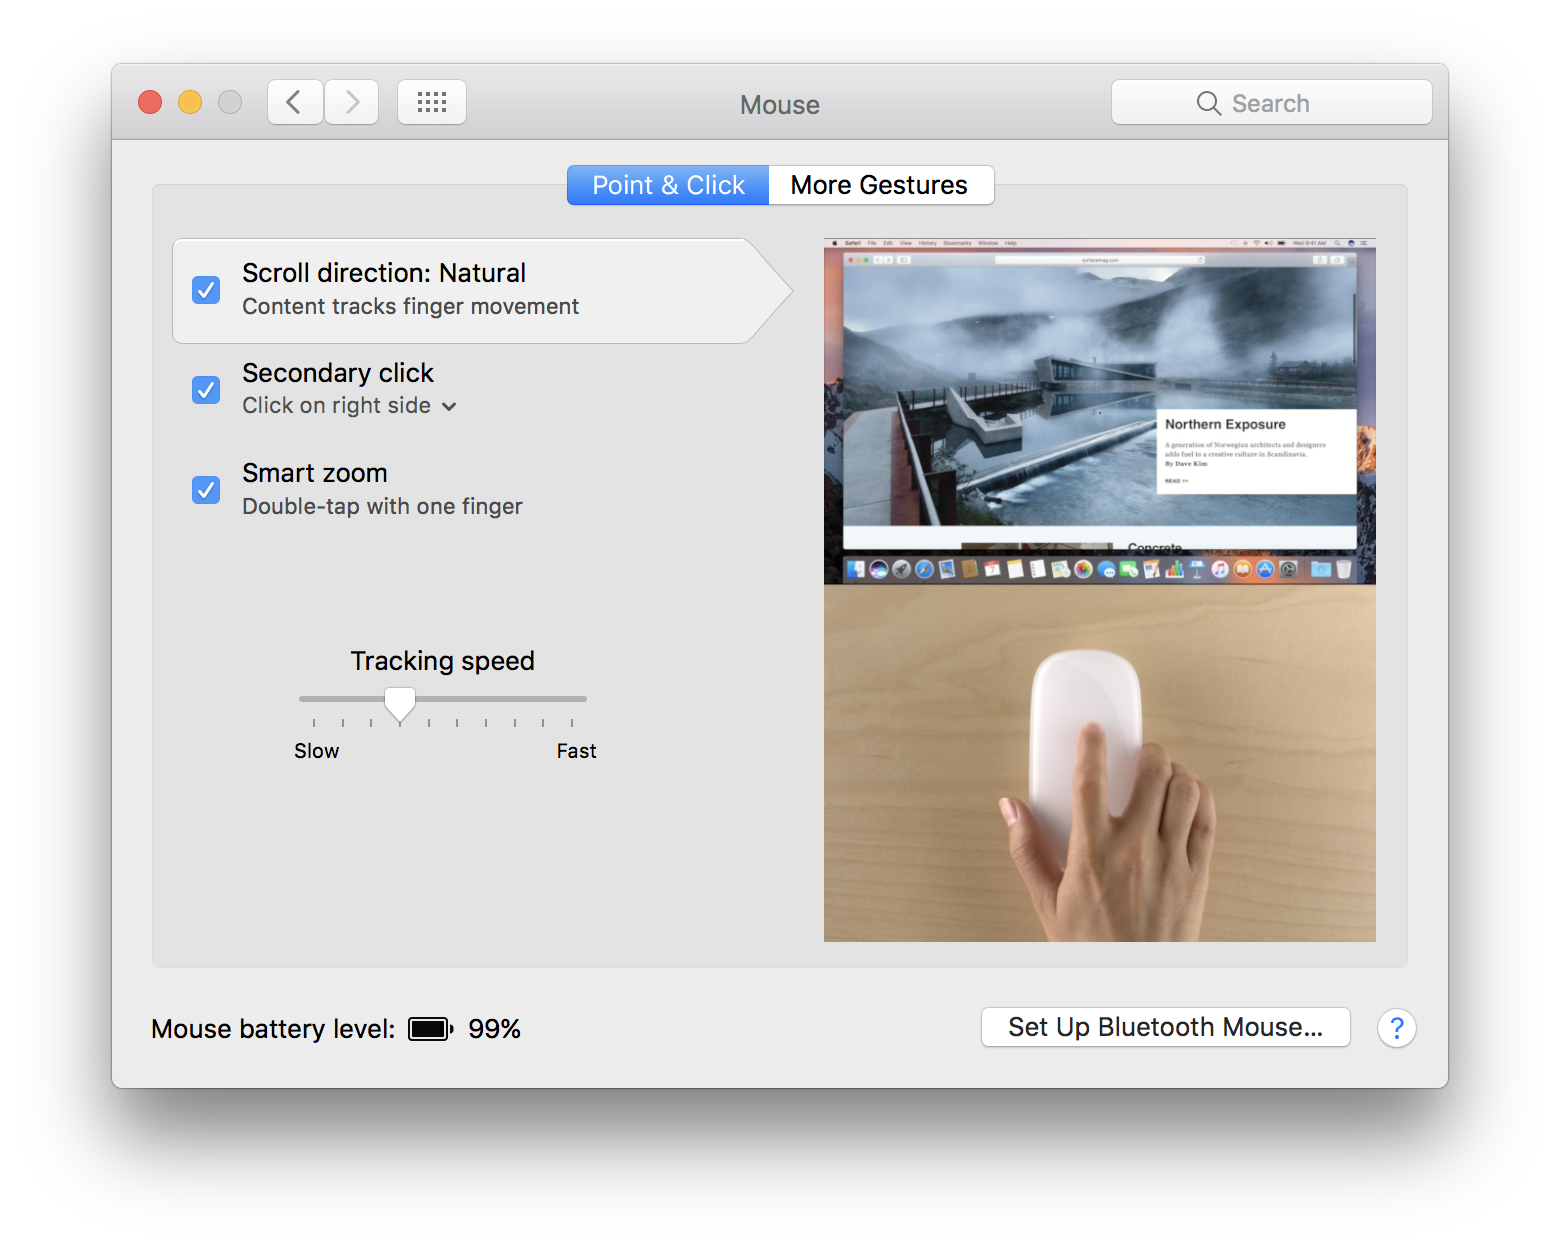
Task: Click Double-tap with one finger description
Action: tap(382, 506)
